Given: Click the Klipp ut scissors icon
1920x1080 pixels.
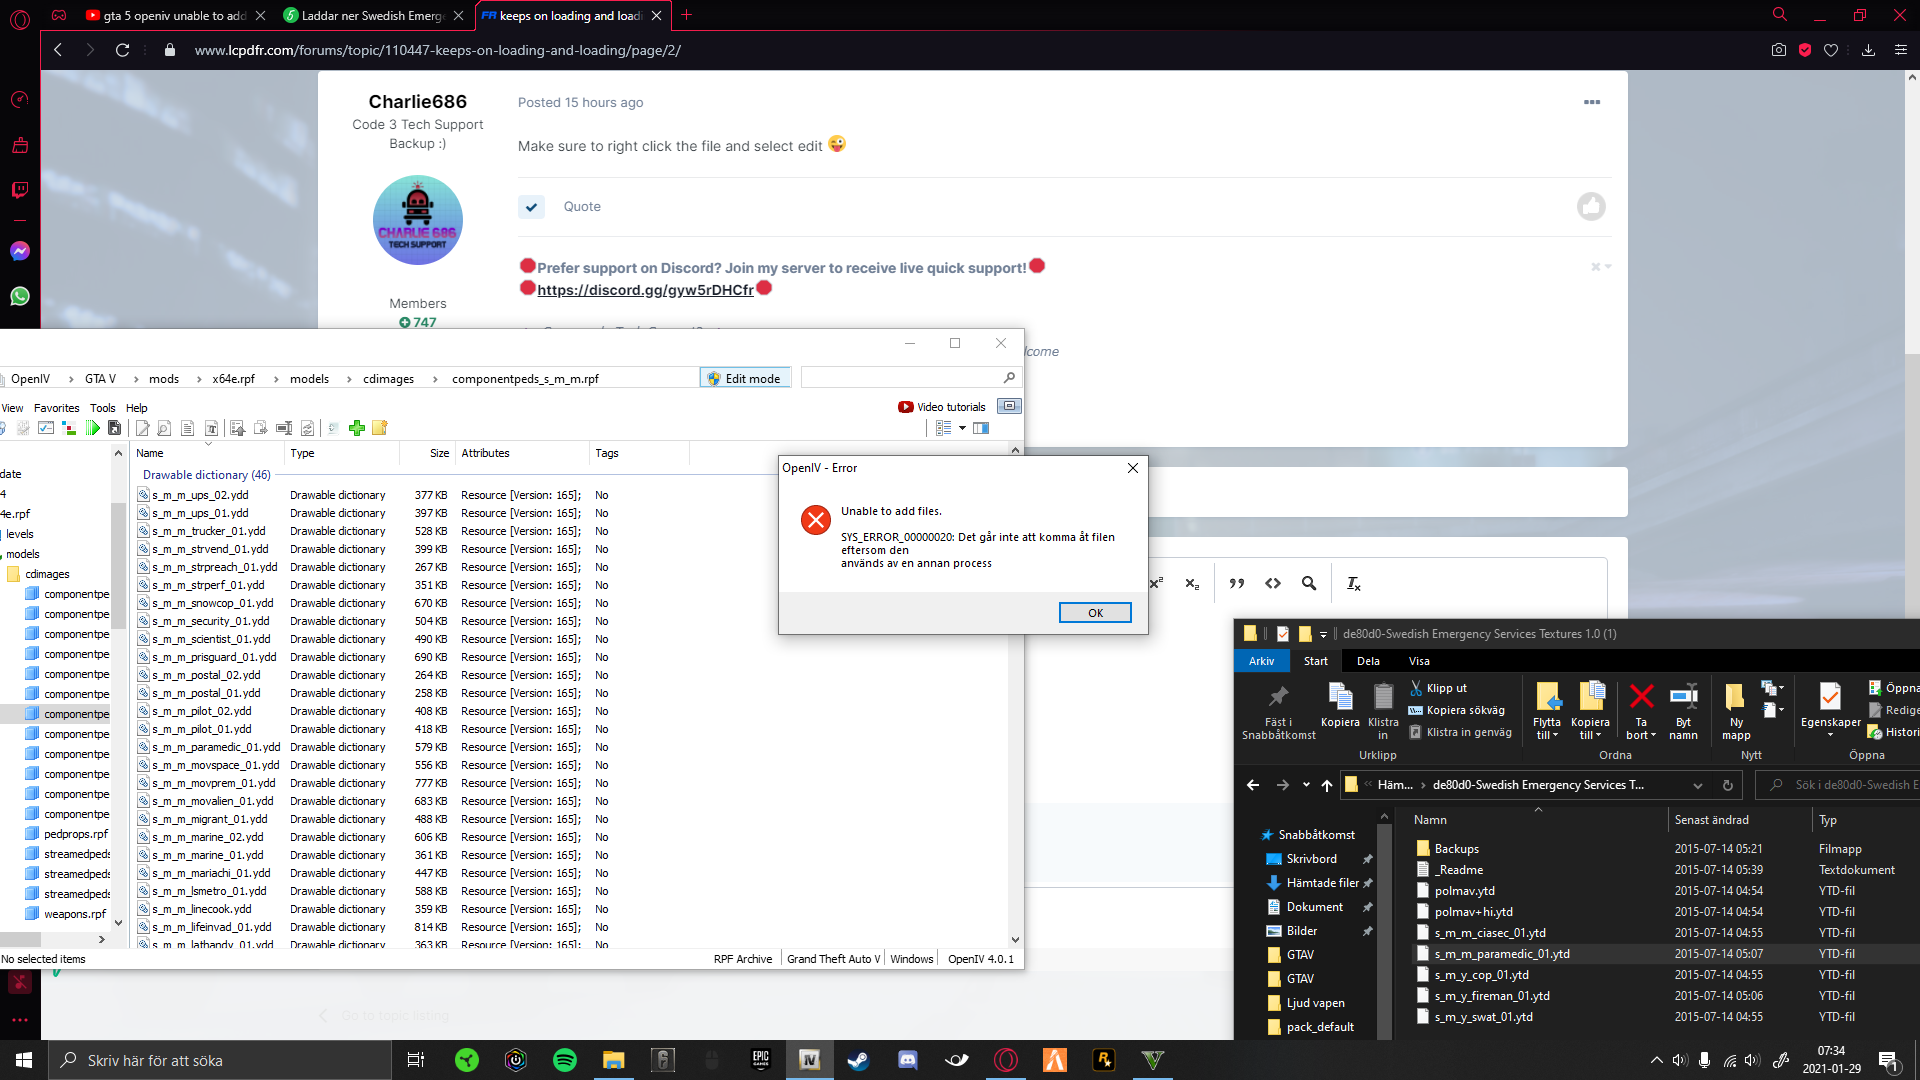Looking at the screenshot, I should (1416, 688).
